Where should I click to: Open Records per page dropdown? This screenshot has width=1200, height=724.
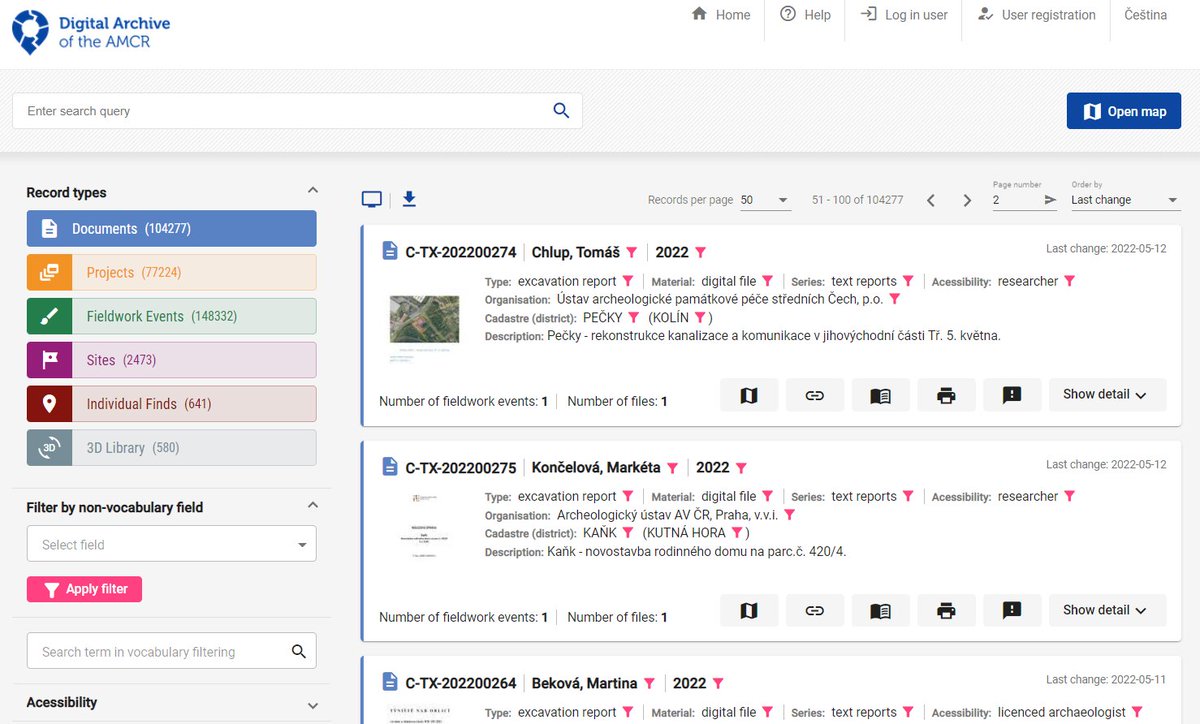[x=765, y=200]
